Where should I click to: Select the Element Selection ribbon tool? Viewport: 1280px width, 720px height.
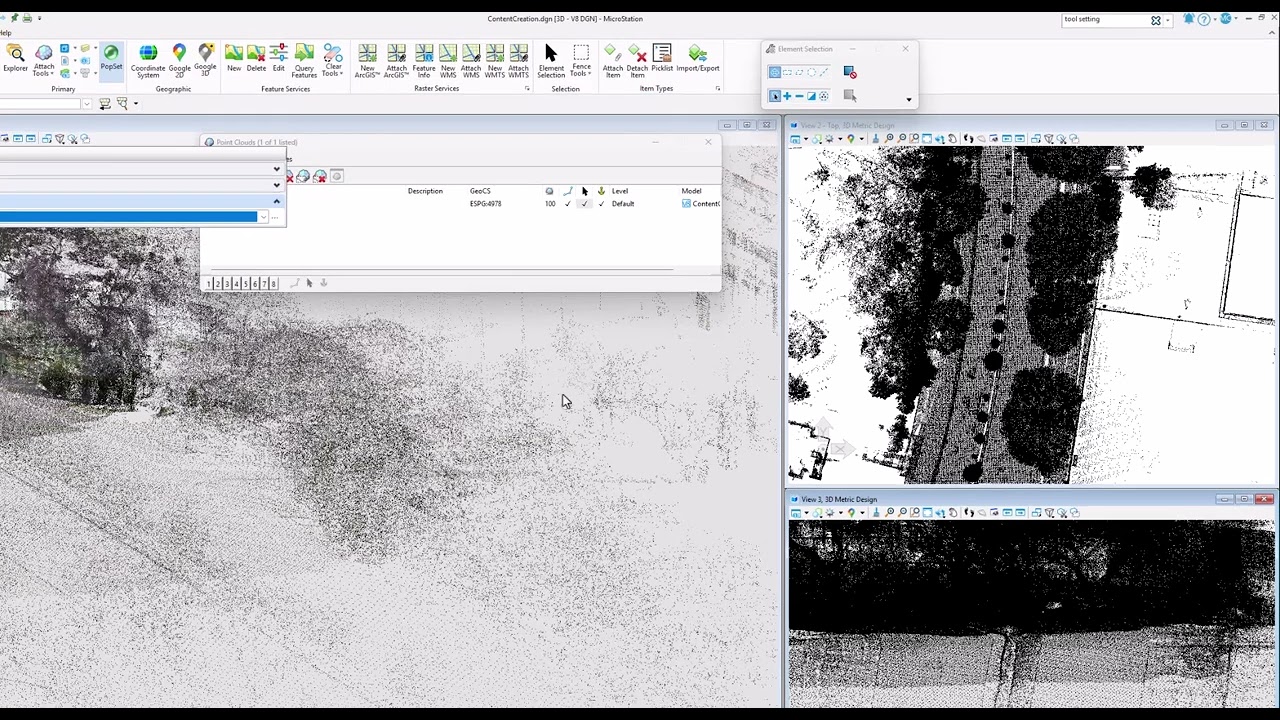[551, 62]
